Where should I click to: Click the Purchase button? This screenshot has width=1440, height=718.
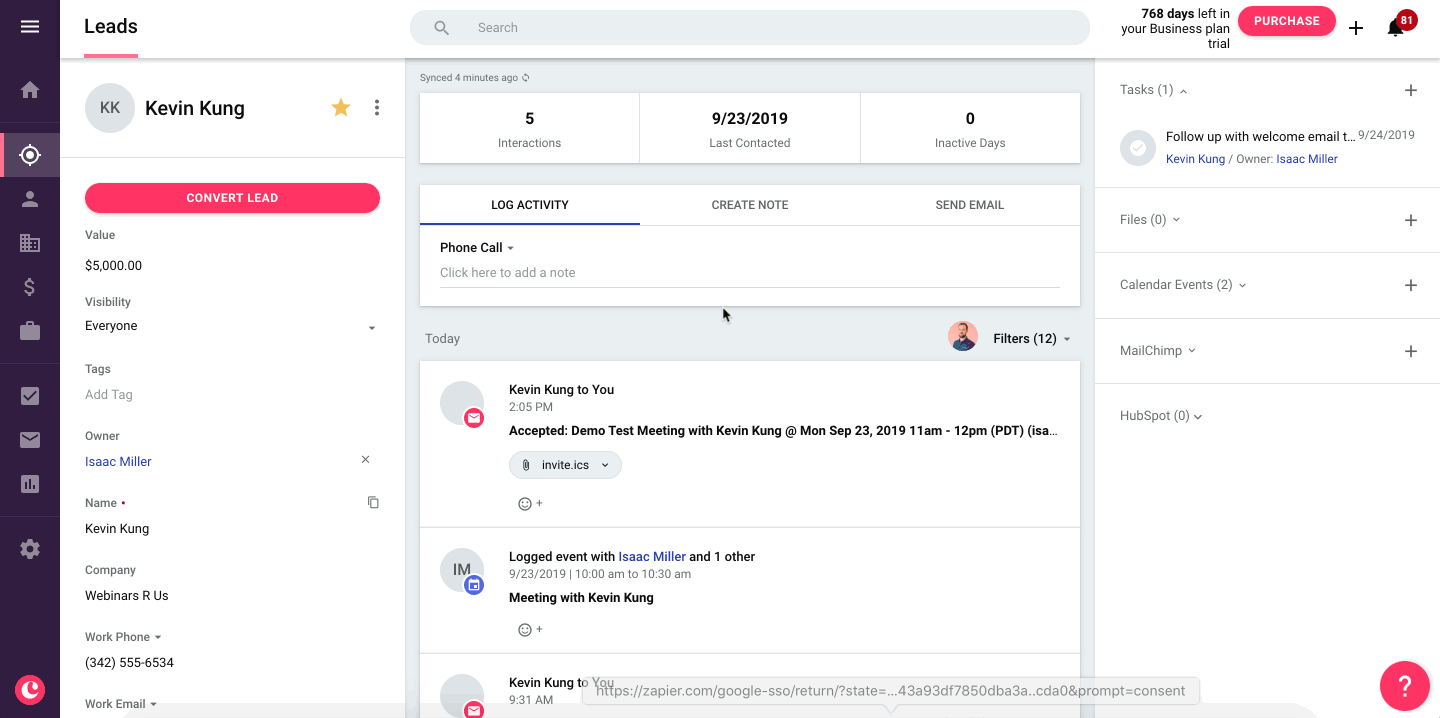(x=1287, y=21)
